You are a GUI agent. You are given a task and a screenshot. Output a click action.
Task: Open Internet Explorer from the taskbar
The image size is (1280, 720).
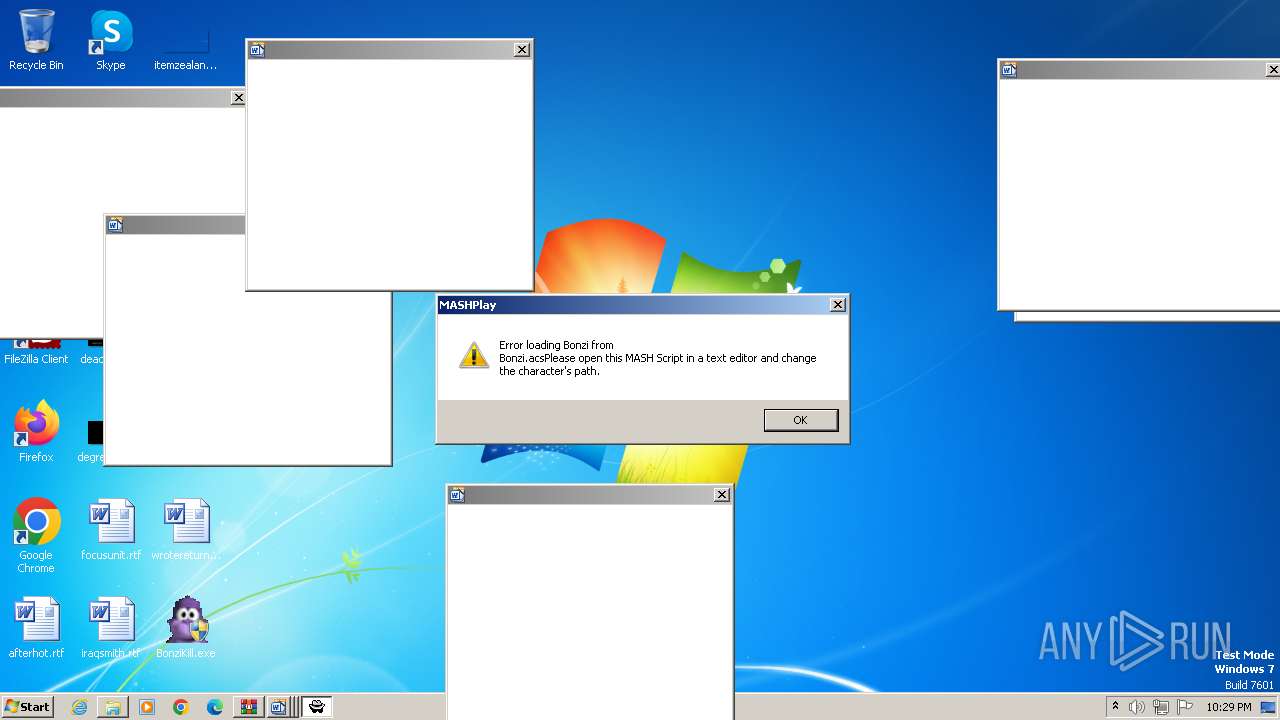[x=79, y=707]
